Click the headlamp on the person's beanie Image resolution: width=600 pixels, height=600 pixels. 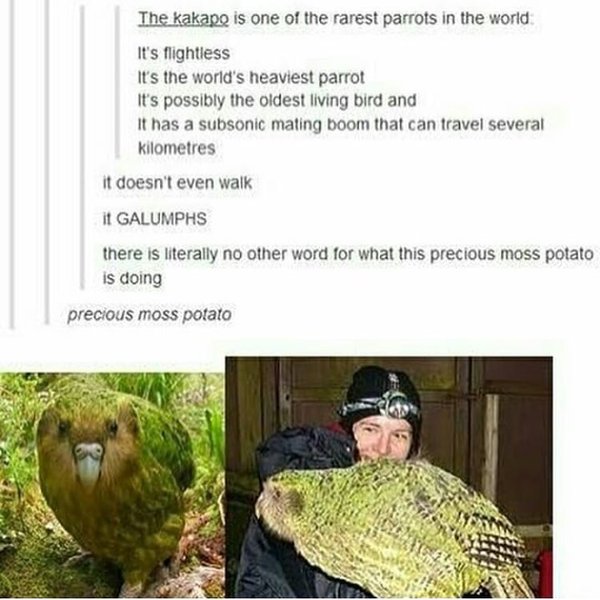[397, 406]
